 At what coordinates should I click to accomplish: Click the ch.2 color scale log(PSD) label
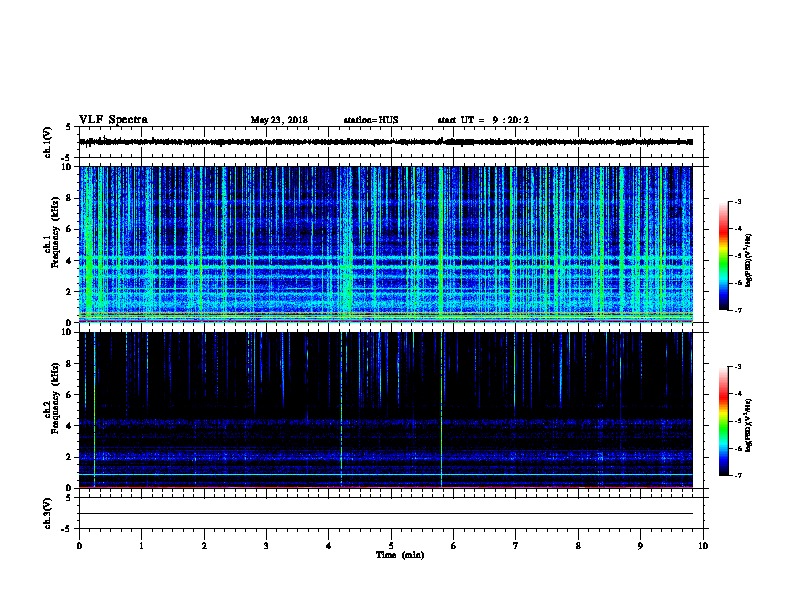[x=748, y=425]
